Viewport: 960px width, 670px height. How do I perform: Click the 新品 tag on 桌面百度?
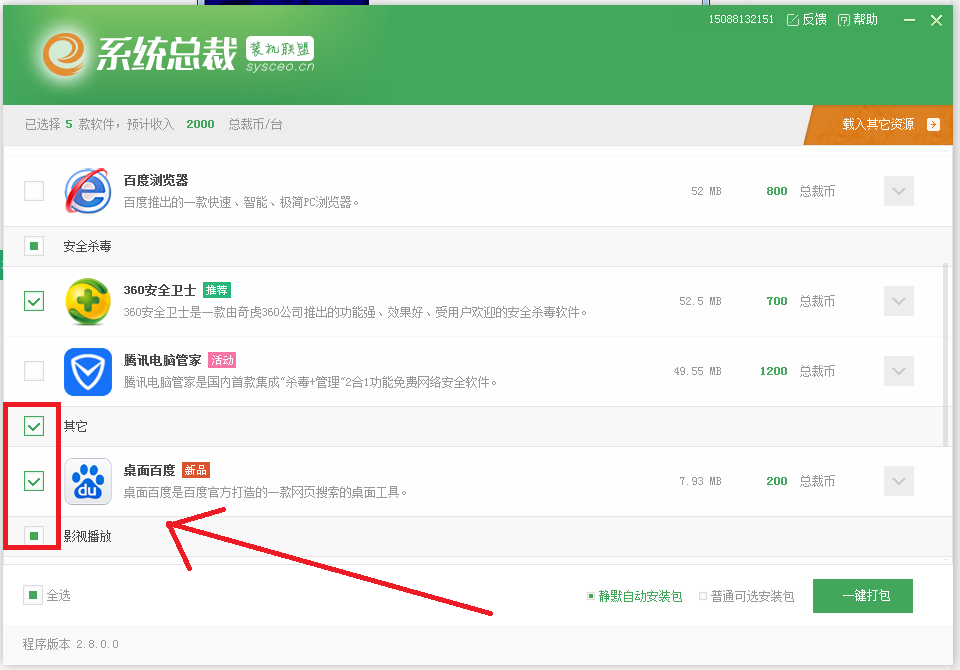click(196, 470)
